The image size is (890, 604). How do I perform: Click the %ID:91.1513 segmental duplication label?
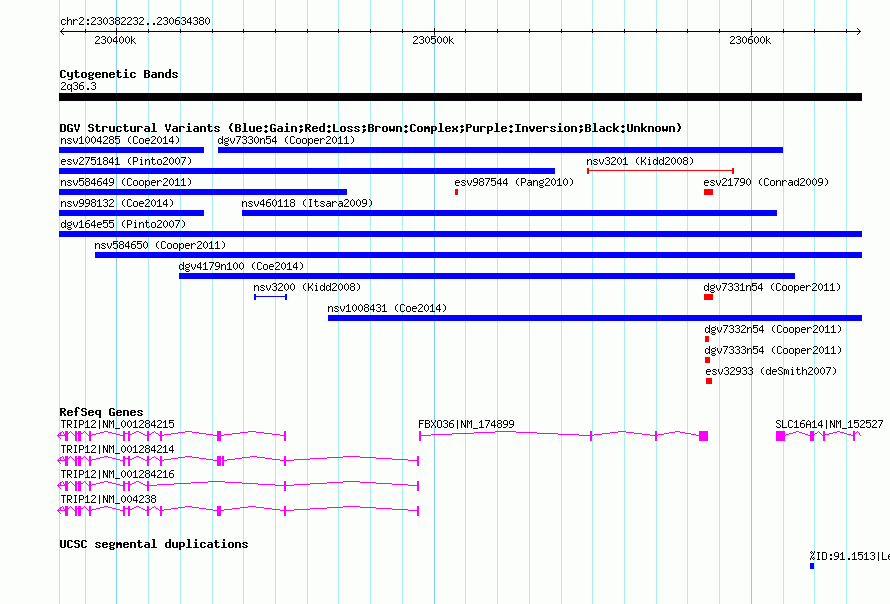(x=849, y=556)
